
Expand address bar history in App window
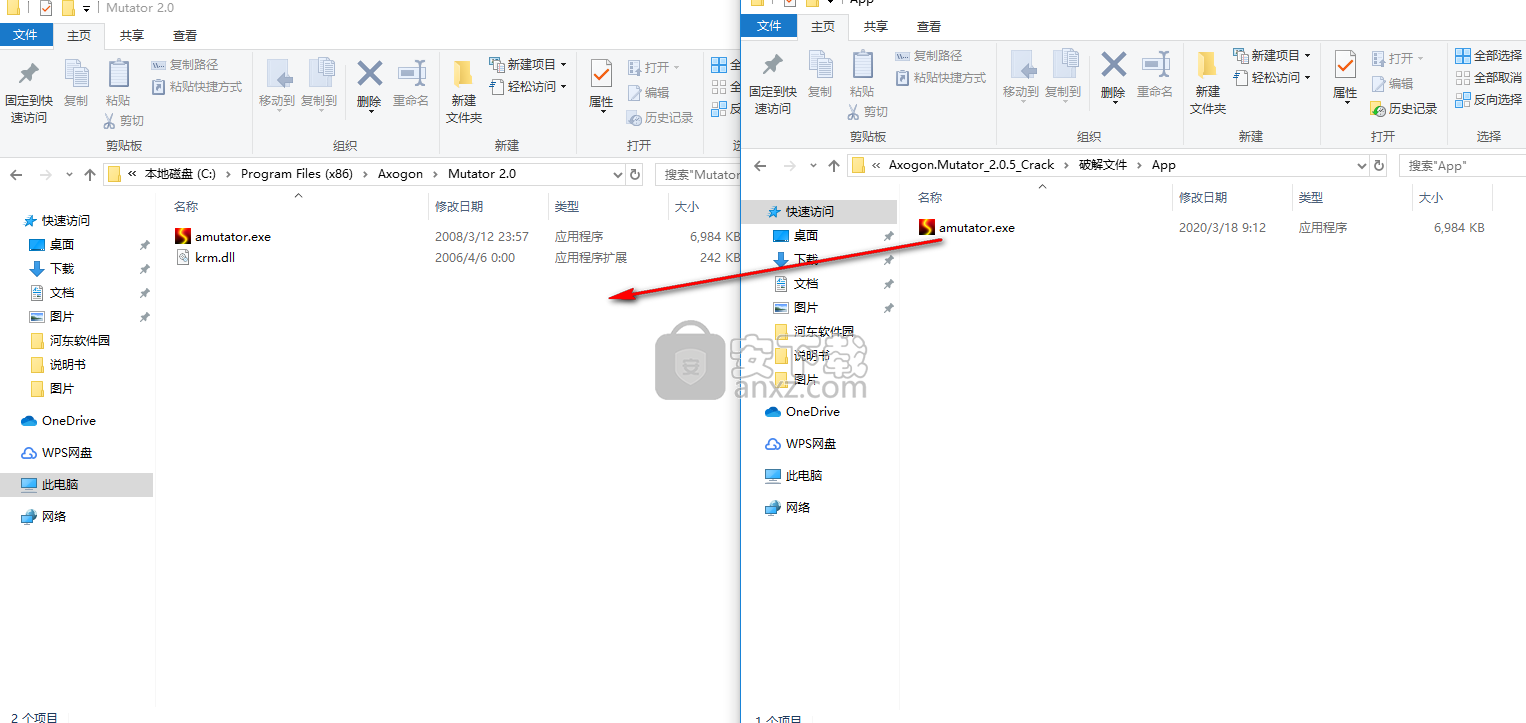[1361, 165]
